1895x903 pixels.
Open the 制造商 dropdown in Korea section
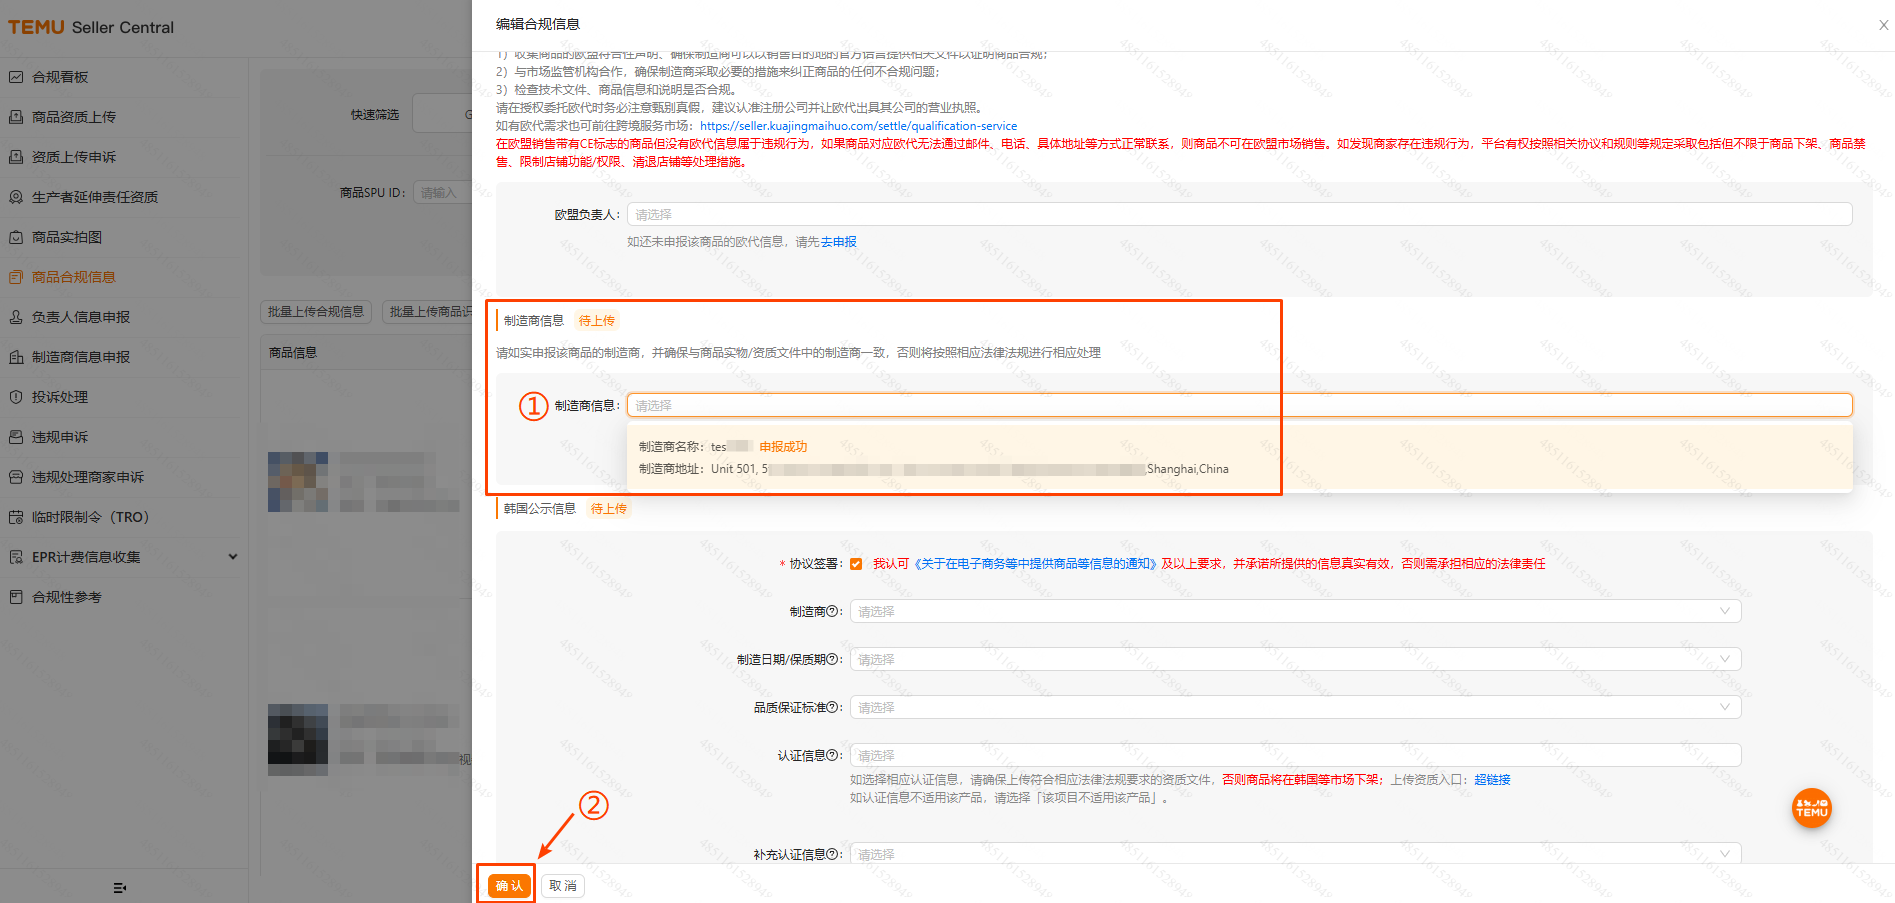pyautogui.click(x=1295, y=611)
